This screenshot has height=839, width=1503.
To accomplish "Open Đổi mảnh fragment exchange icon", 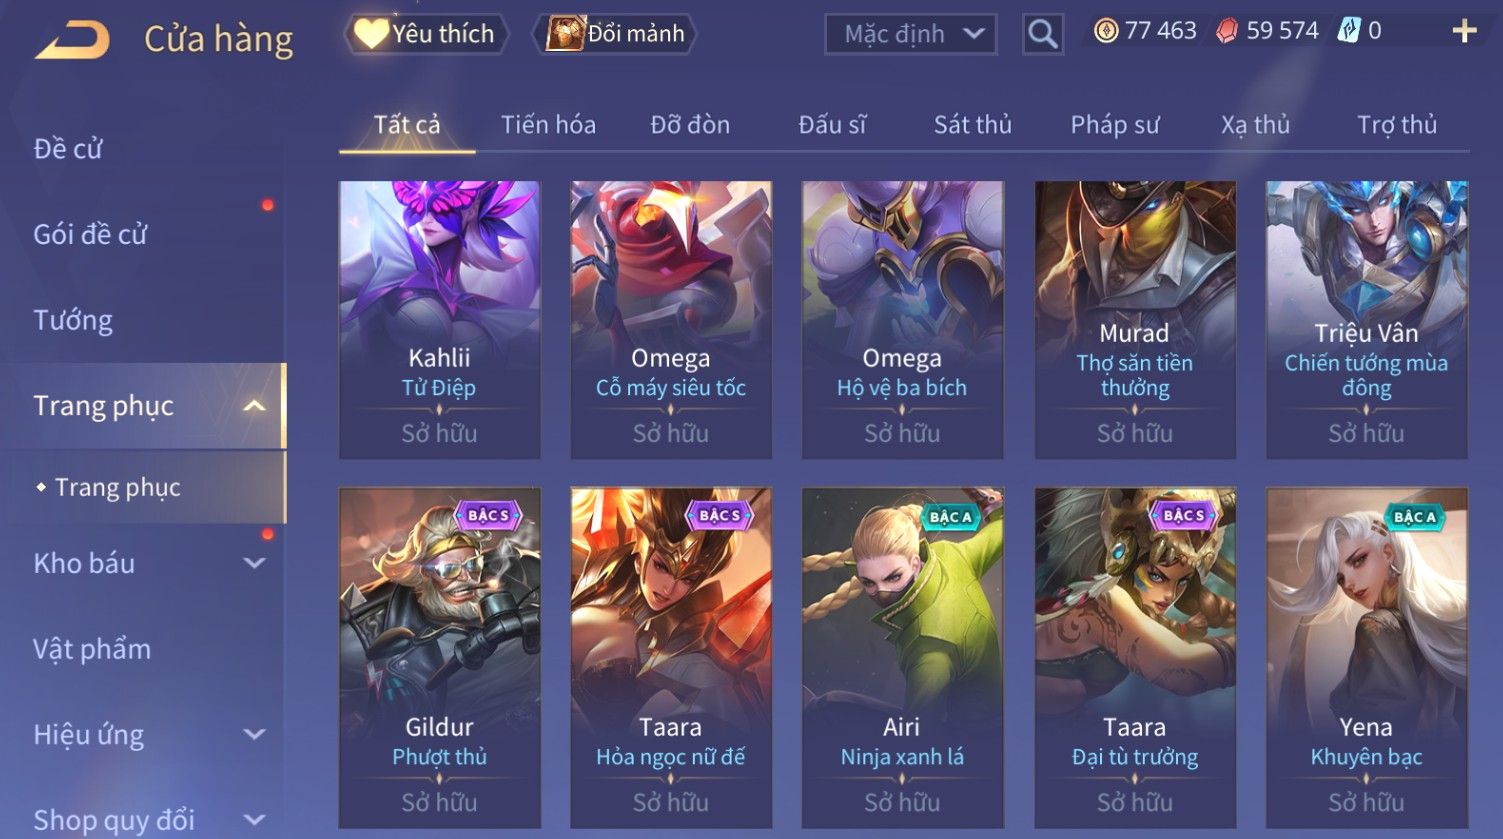I will 565,34.
